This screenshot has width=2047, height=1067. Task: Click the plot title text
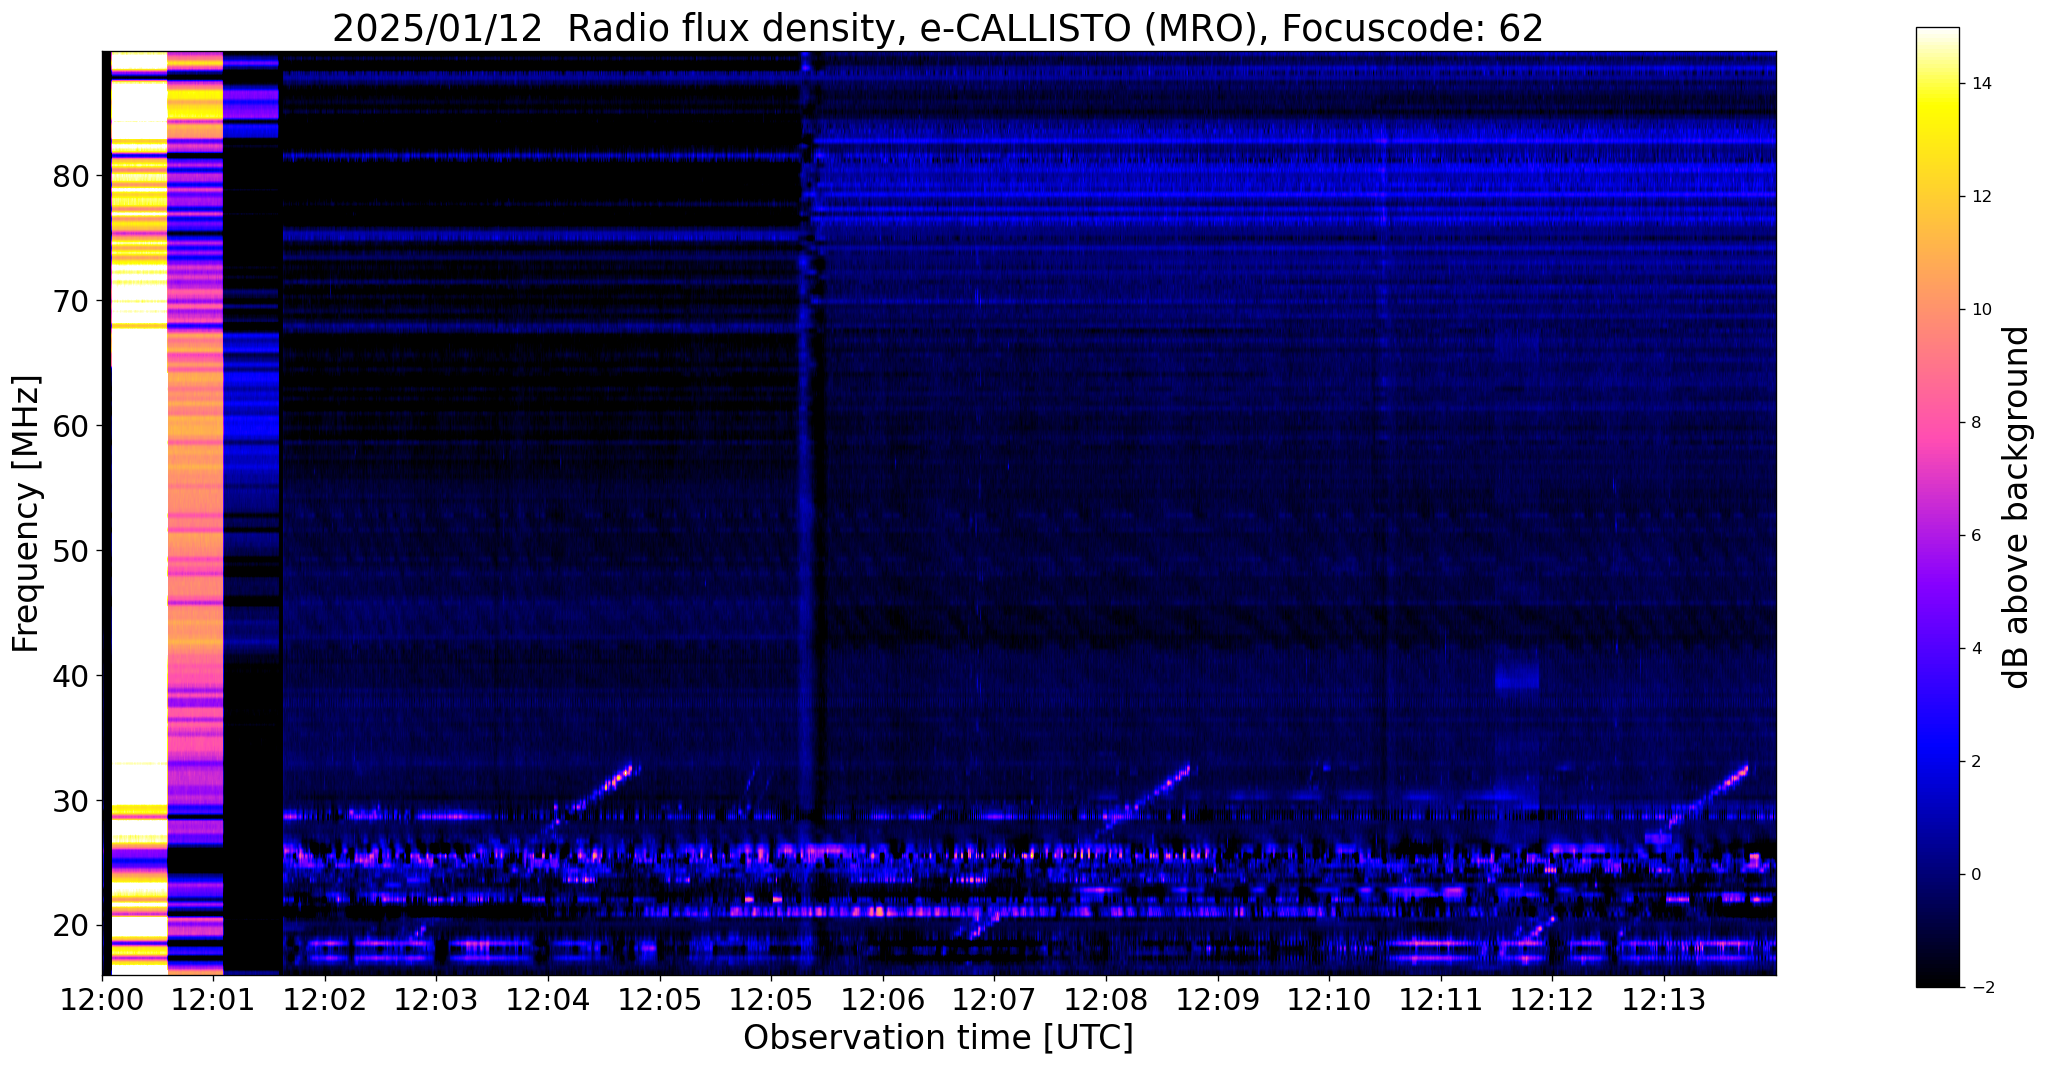click(x=938, y=28)
